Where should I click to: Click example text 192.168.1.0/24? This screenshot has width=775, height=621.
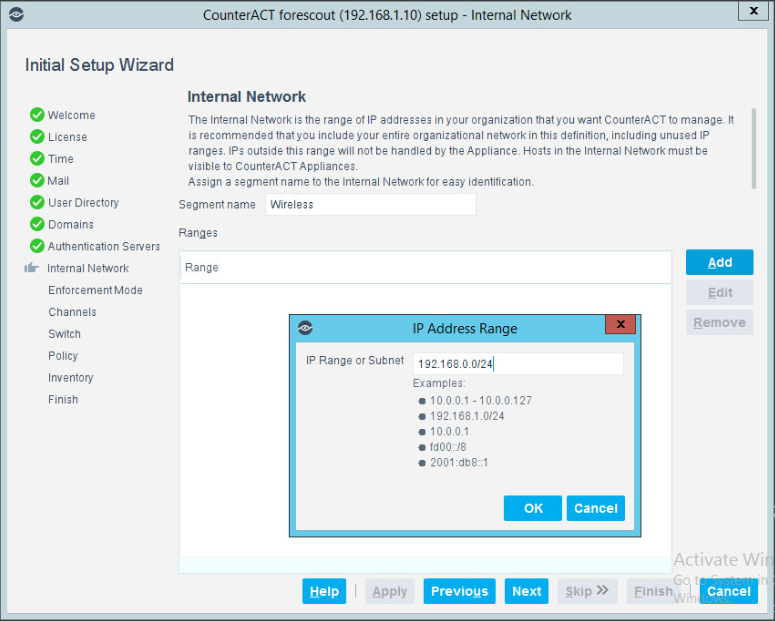467,416
